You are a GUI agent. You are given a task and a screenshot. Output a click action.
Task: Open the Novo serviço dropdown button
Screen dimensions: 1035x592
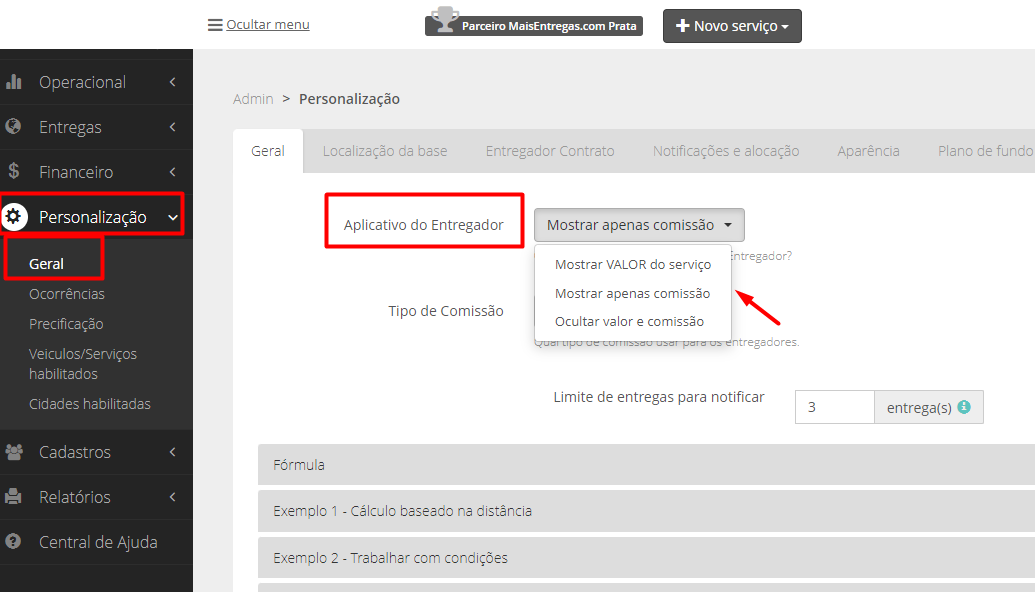(732, 26)
